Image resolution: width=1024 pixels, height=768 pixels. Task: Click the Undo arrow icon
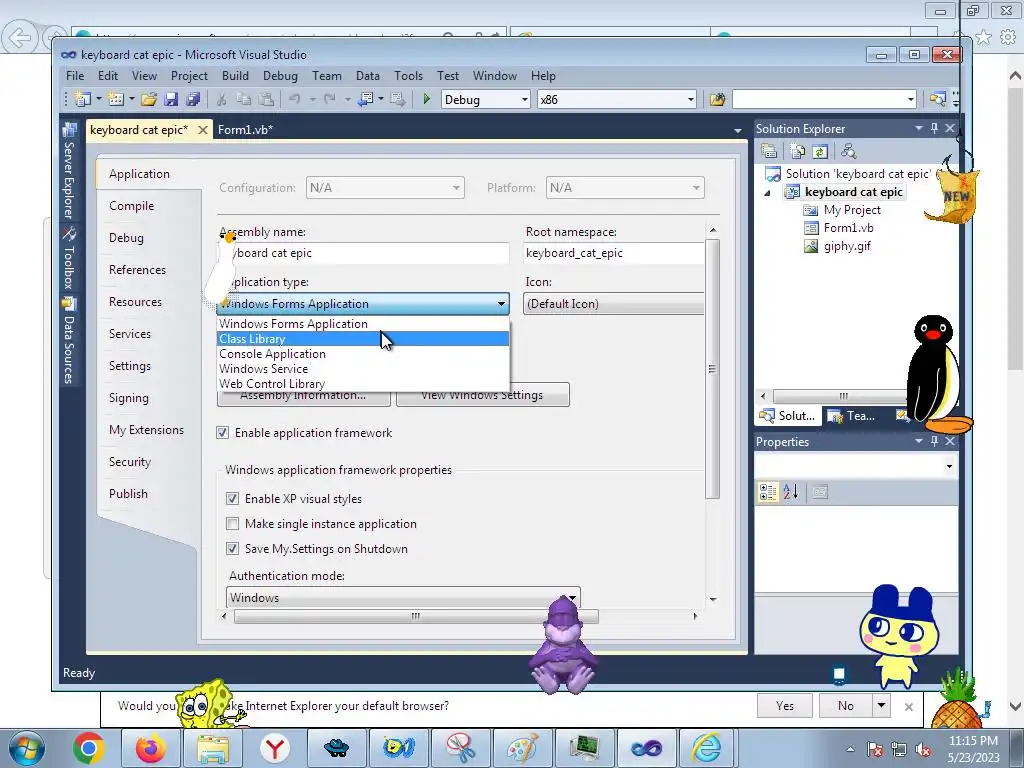pos(295,99)
